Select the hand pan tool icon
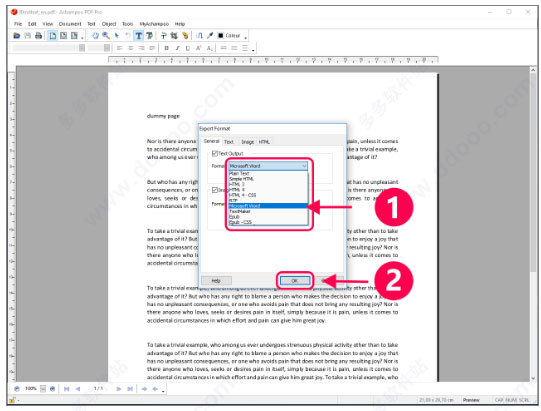The width and height of the screenshot is (541, 411). (95, 36)
